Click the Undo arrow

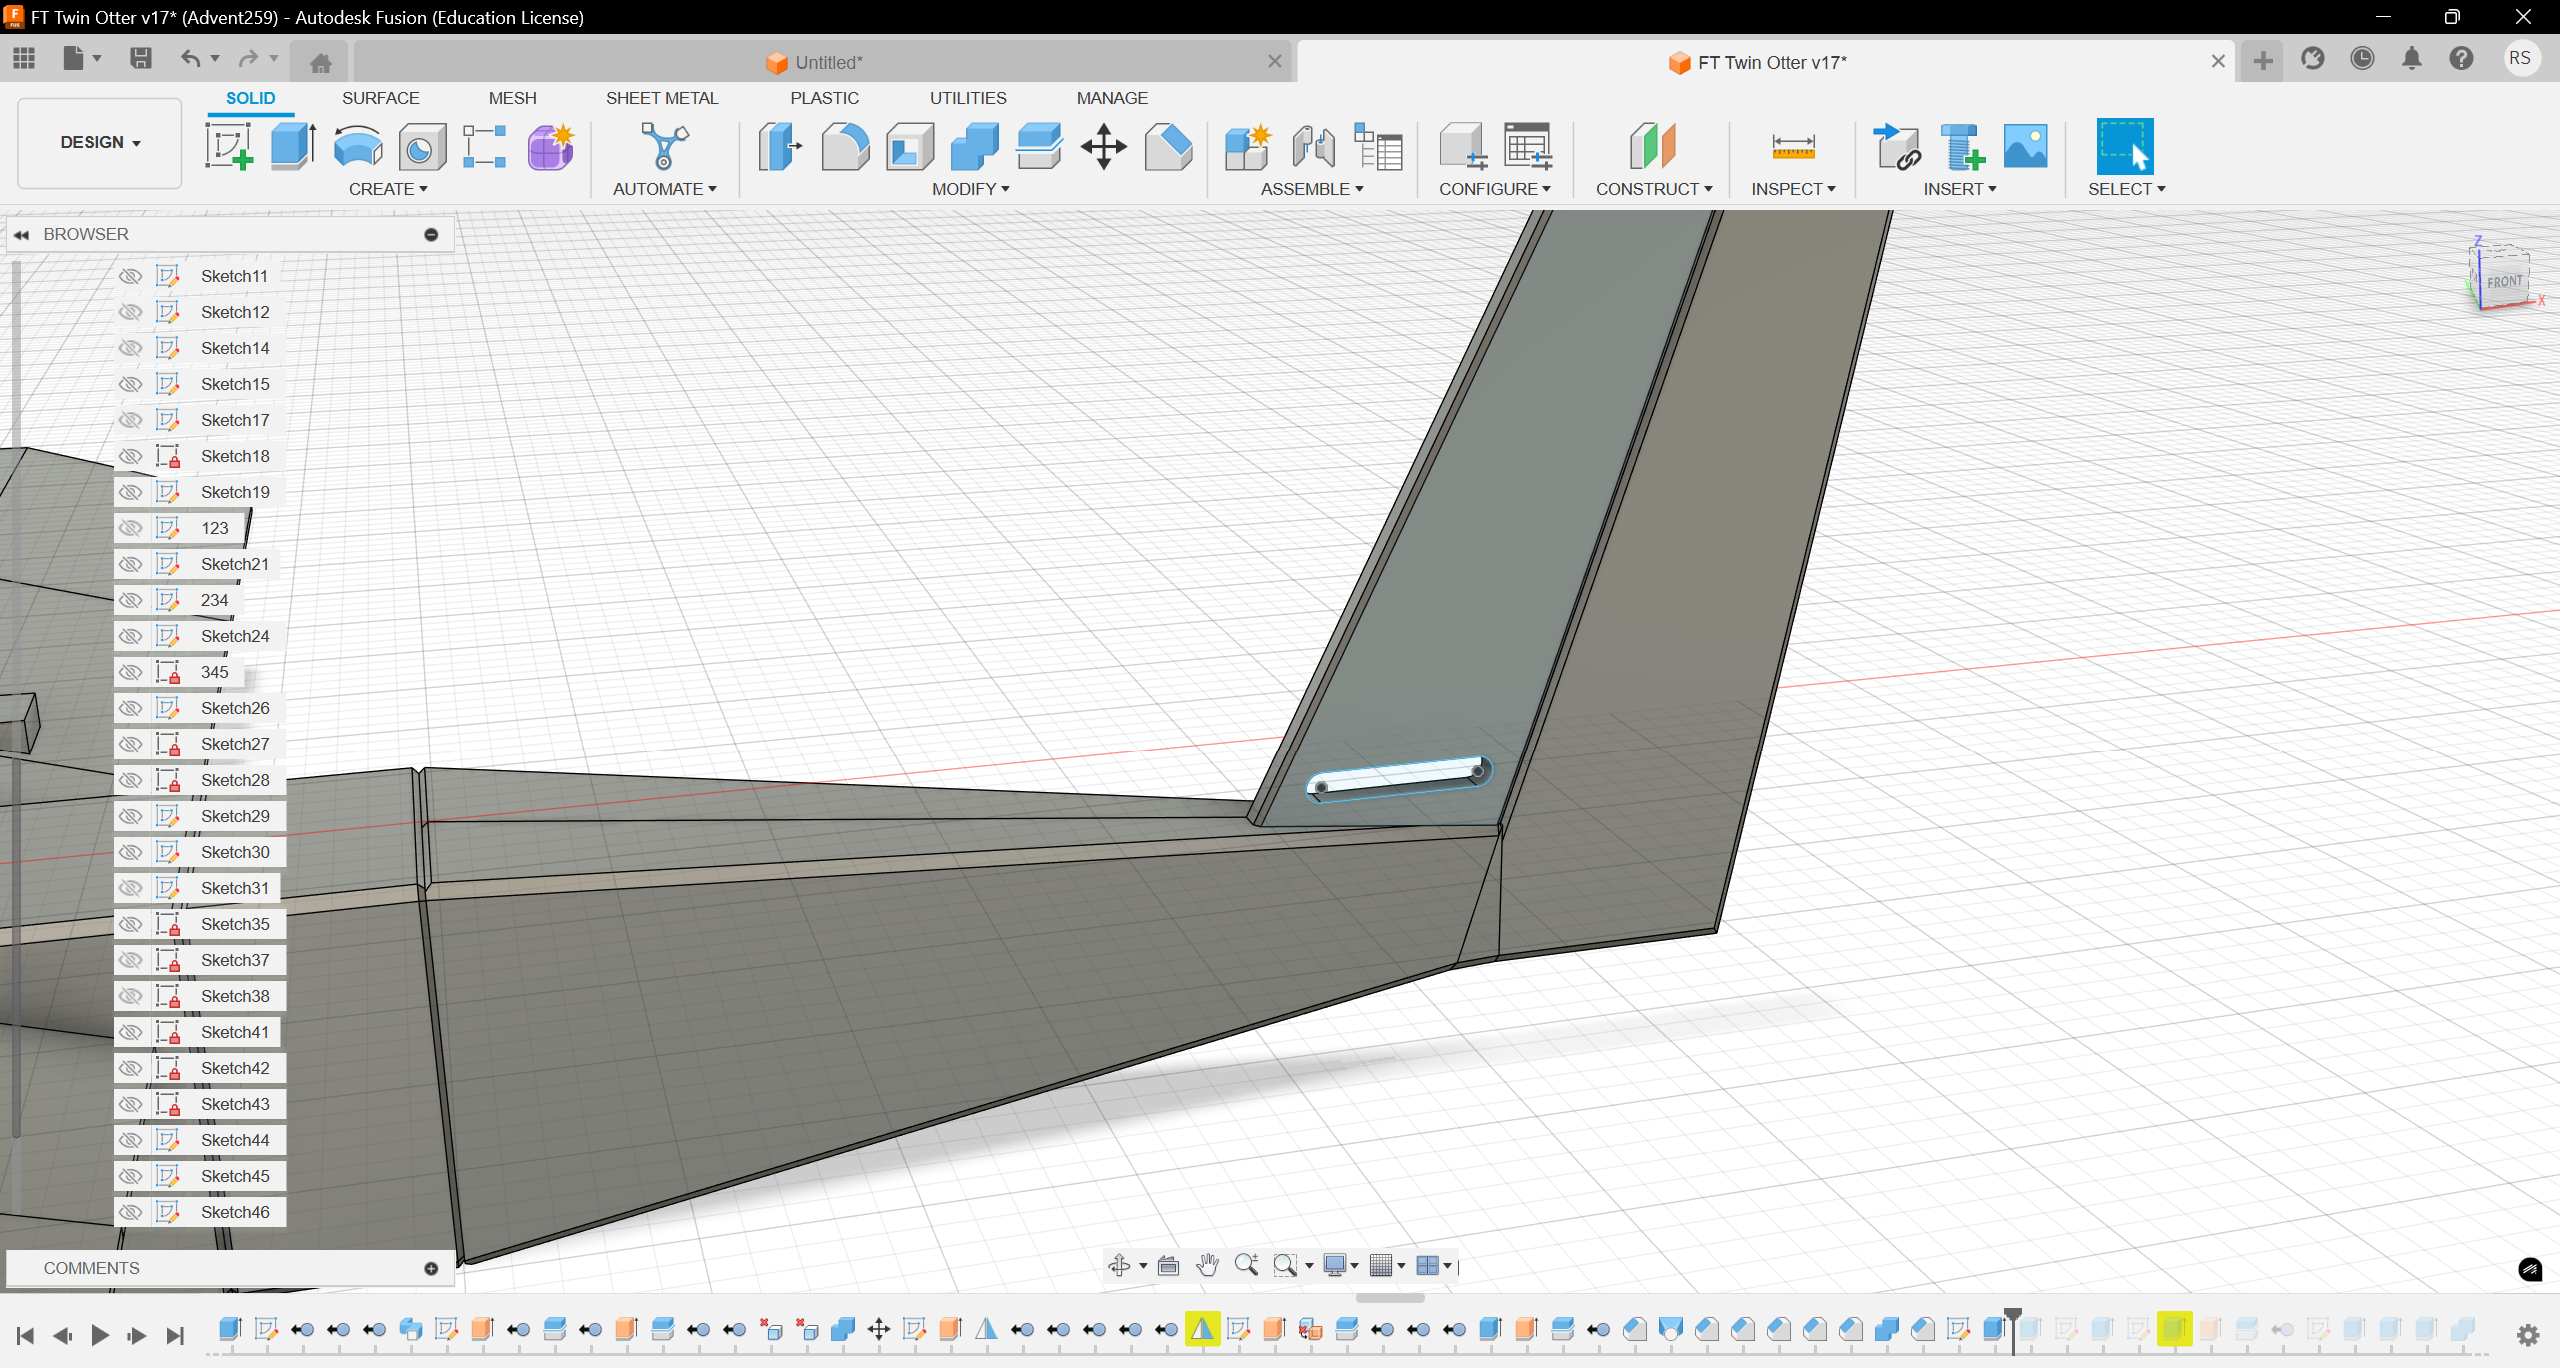(x=190, y=58)
